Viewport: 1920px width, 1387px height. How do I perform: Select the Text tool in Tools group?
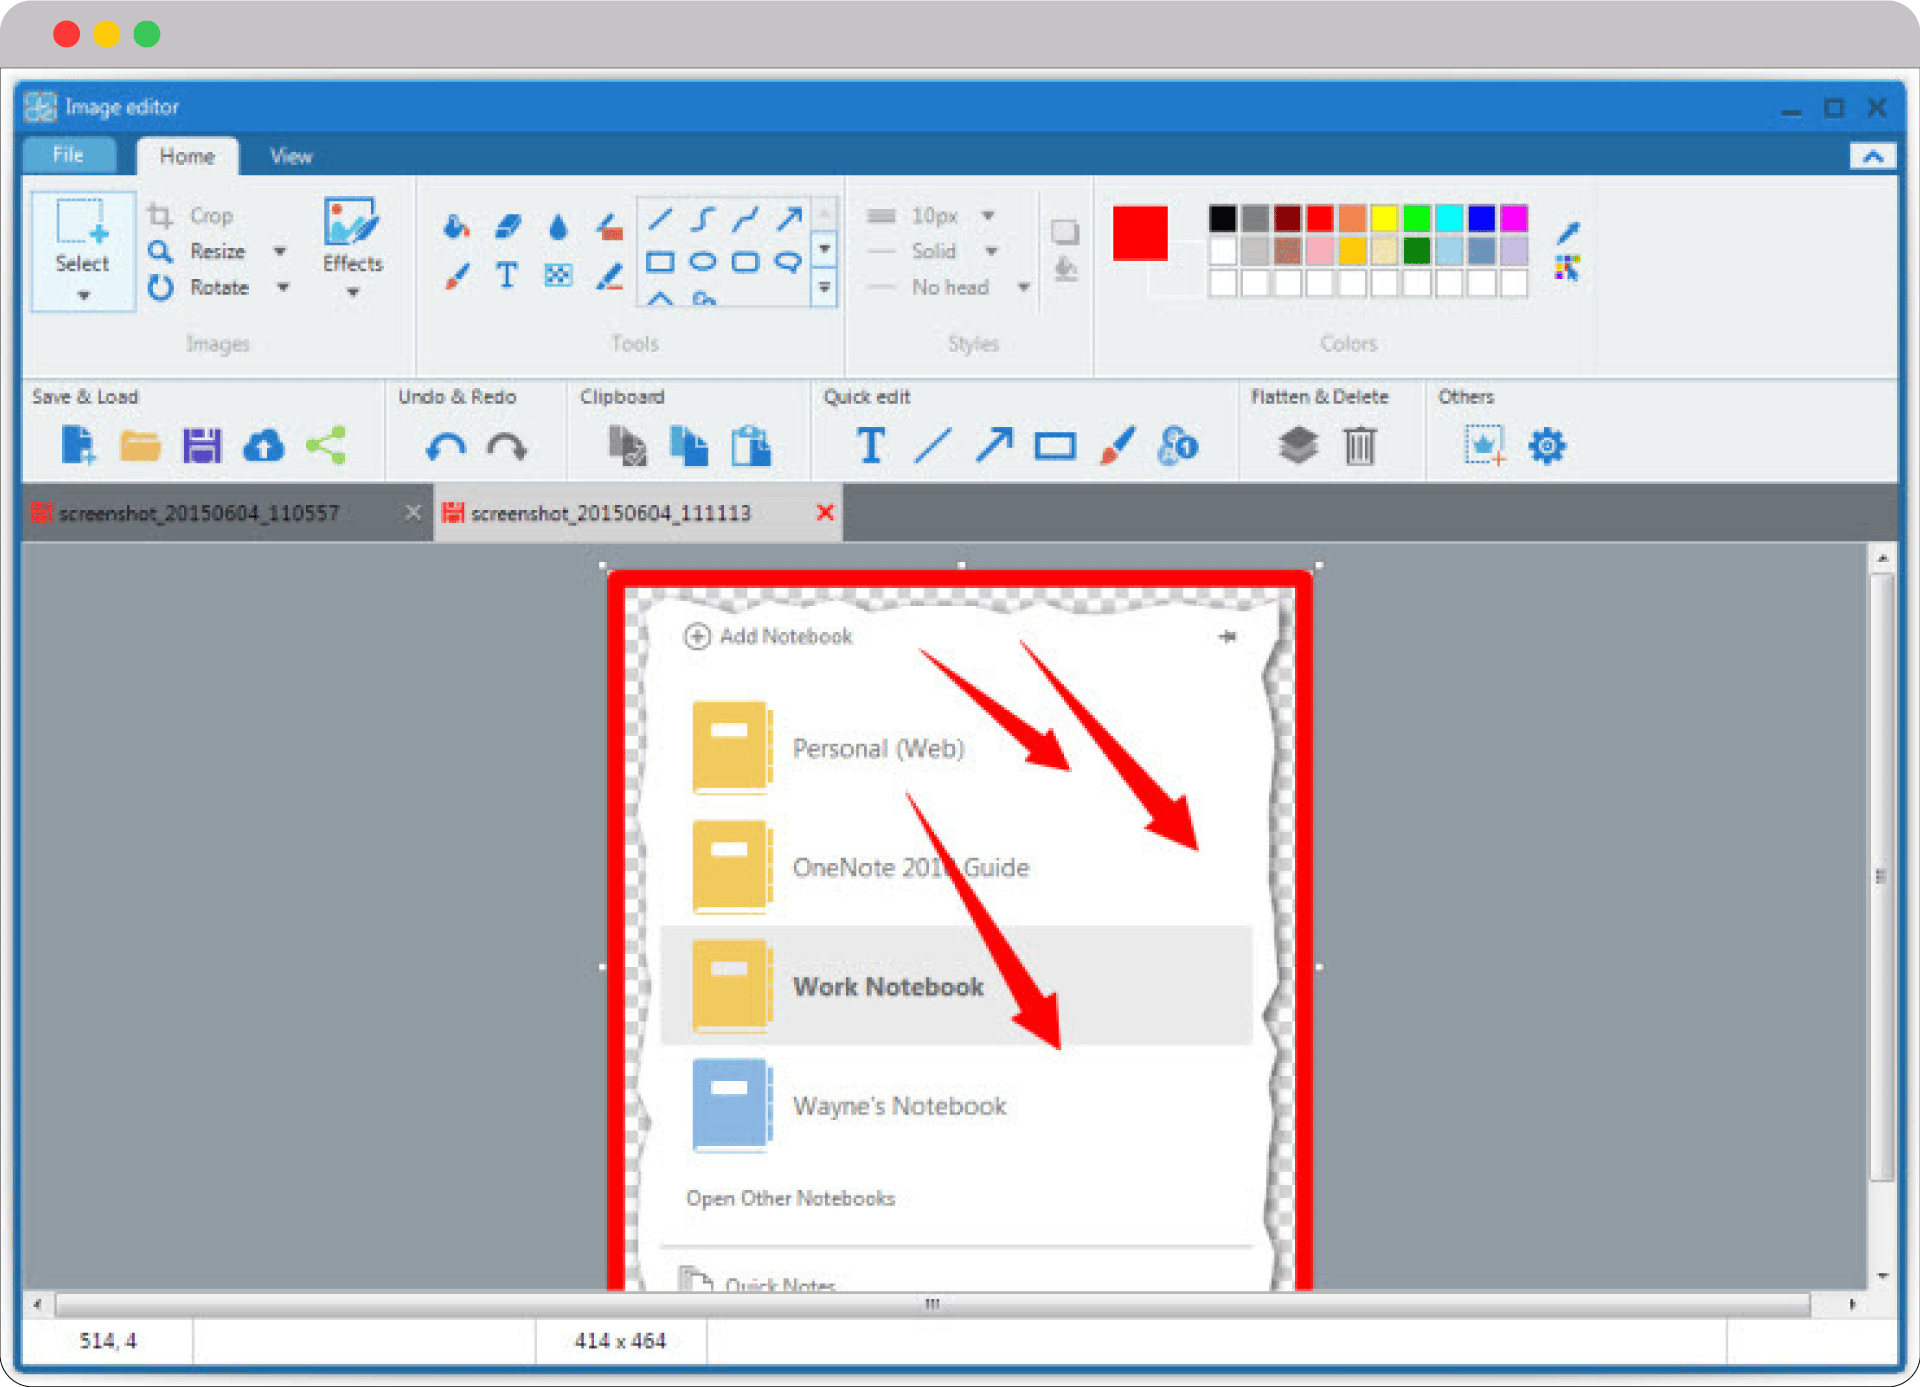pyautogui.click(x=507, y=275)
